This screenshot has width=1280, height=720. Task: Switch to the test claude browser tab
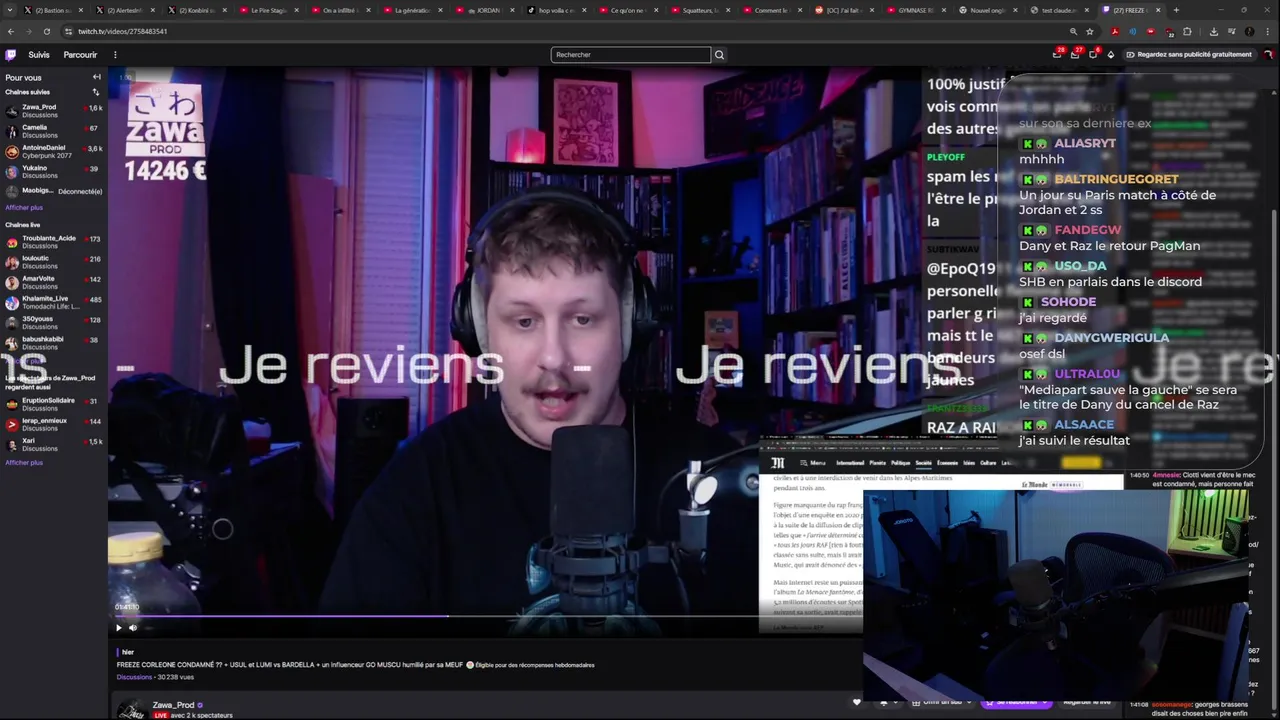coord(1060,10)
